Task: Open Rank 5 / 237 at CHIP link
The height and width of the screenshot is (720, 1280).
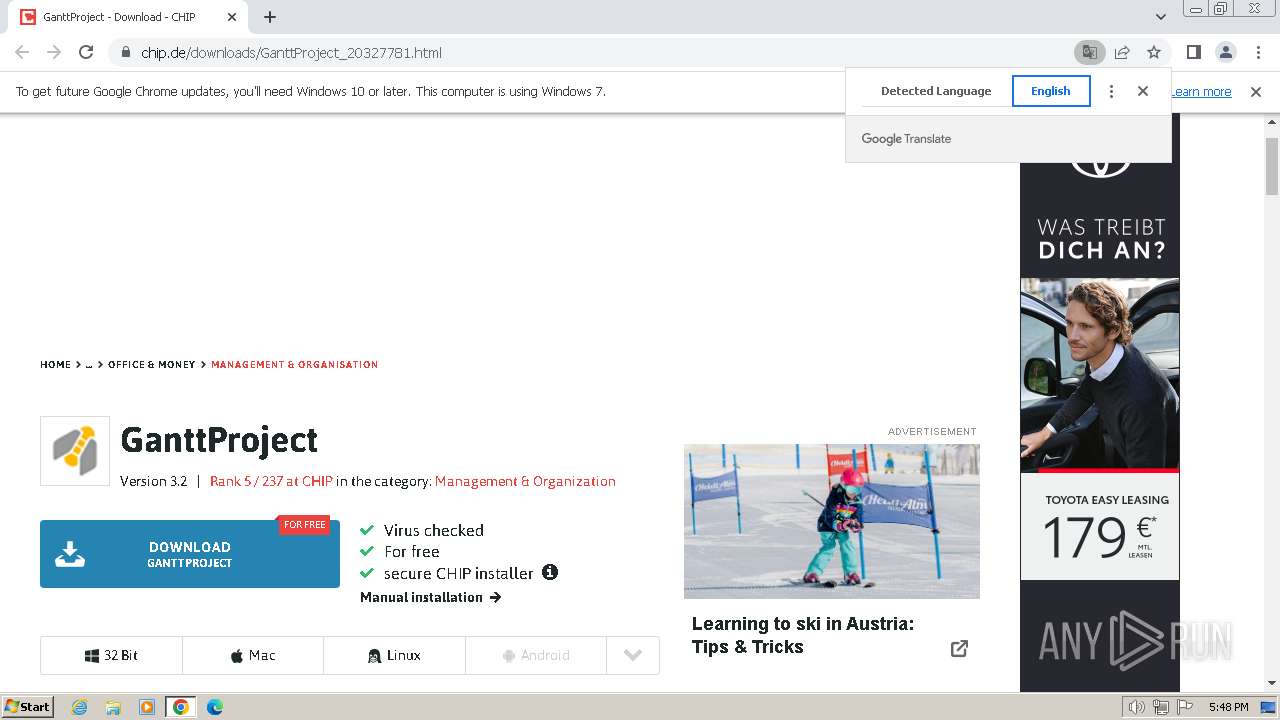Action: (x=271, y=481)
